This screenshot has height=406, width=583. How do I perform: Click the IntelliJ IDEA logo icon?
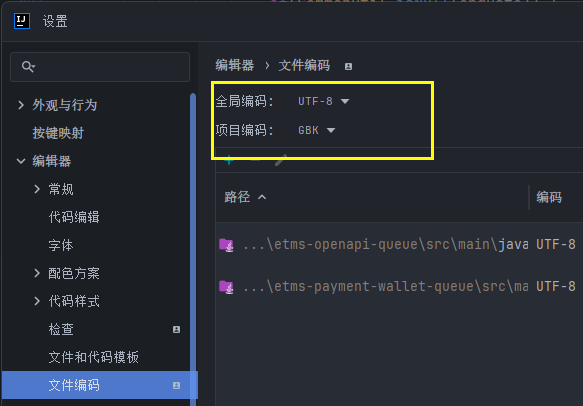(x=22, y=21)
